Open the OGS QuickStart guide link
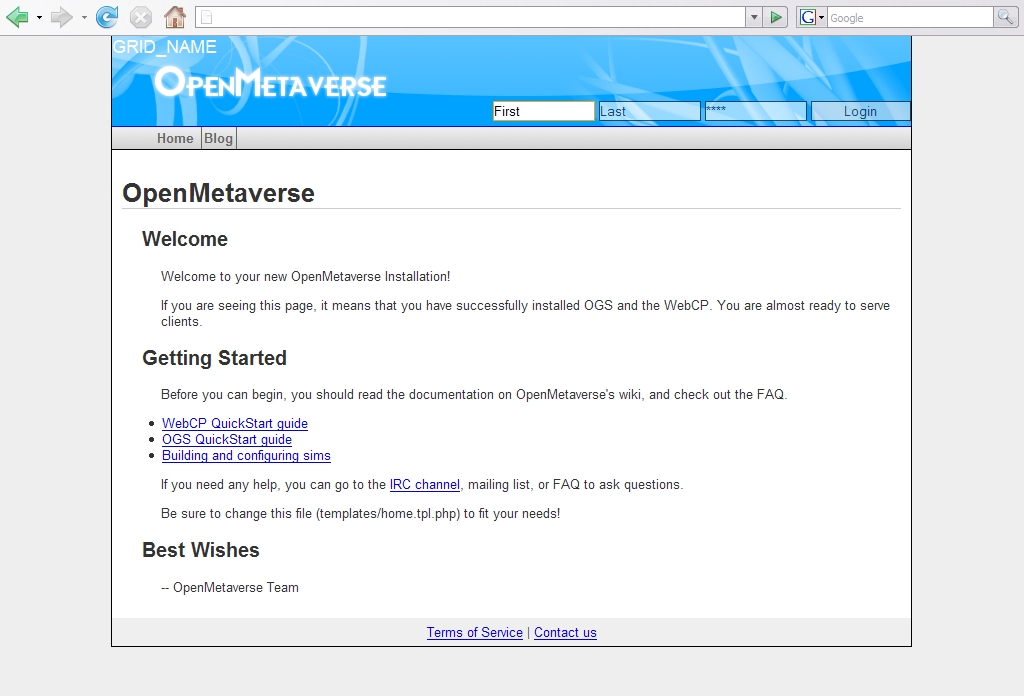This screenshot has width=1024, height=696. click(x=227, y=439)
